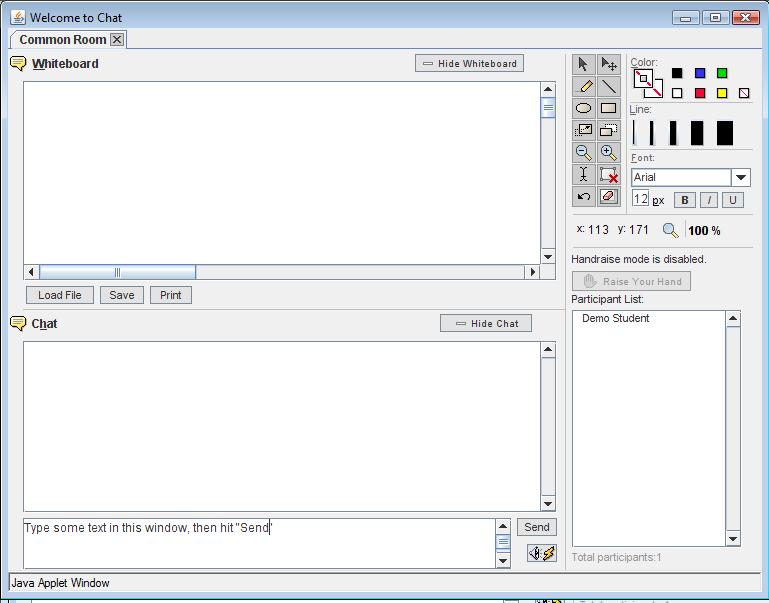Click the chat history scroll up arrow
The height and width of the screenshot is (603, 769).
click(x=548, y=350)
